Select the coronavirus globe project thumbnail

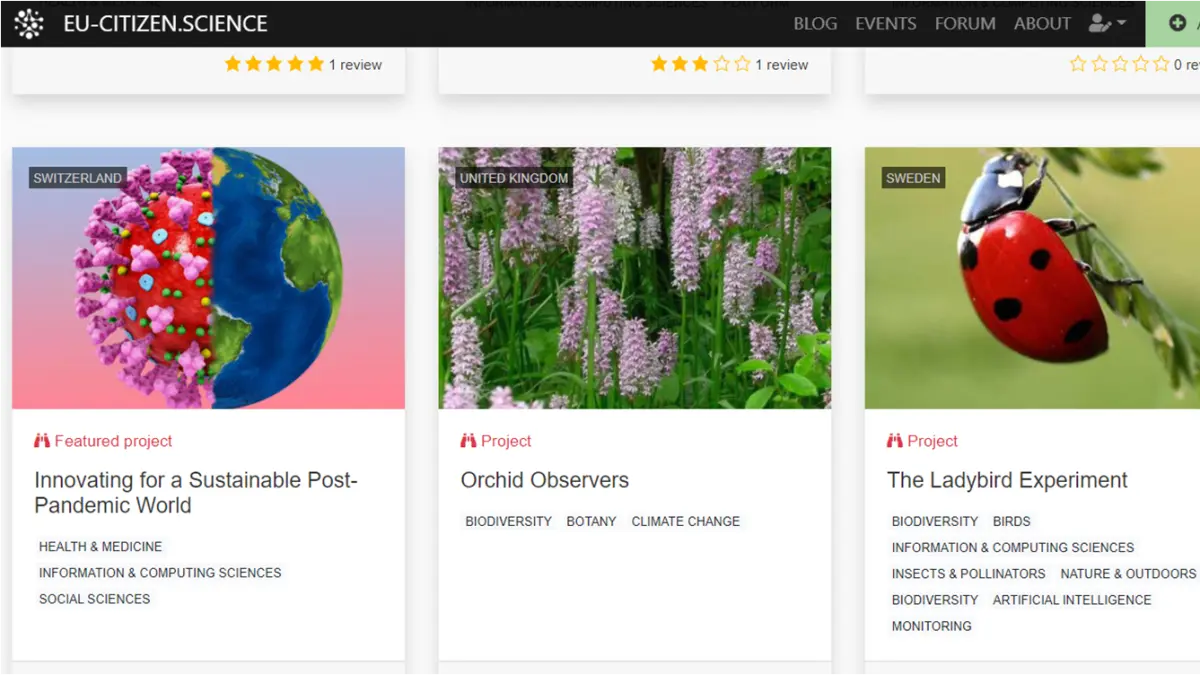(x=208, y=278)
